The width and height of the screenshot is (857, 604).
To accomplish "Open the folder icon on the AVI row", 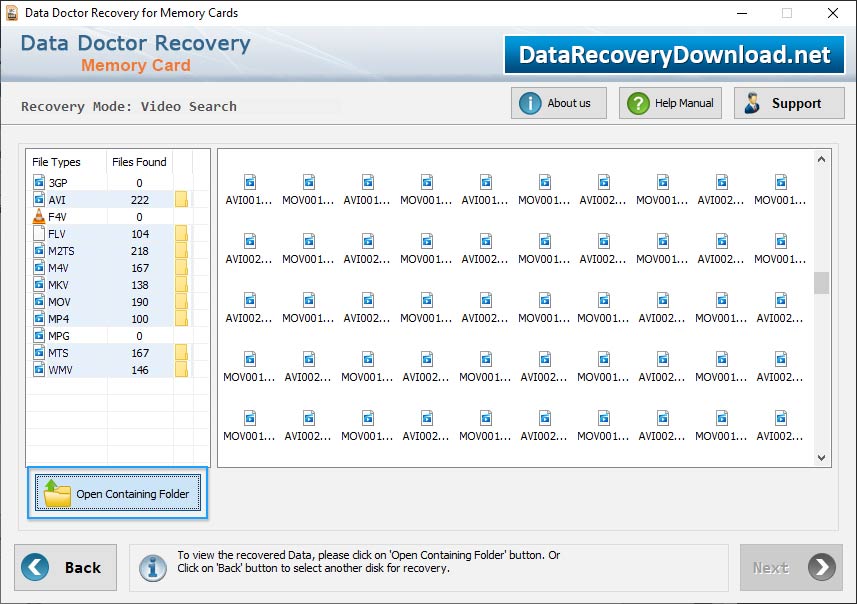I will point(181,200).
